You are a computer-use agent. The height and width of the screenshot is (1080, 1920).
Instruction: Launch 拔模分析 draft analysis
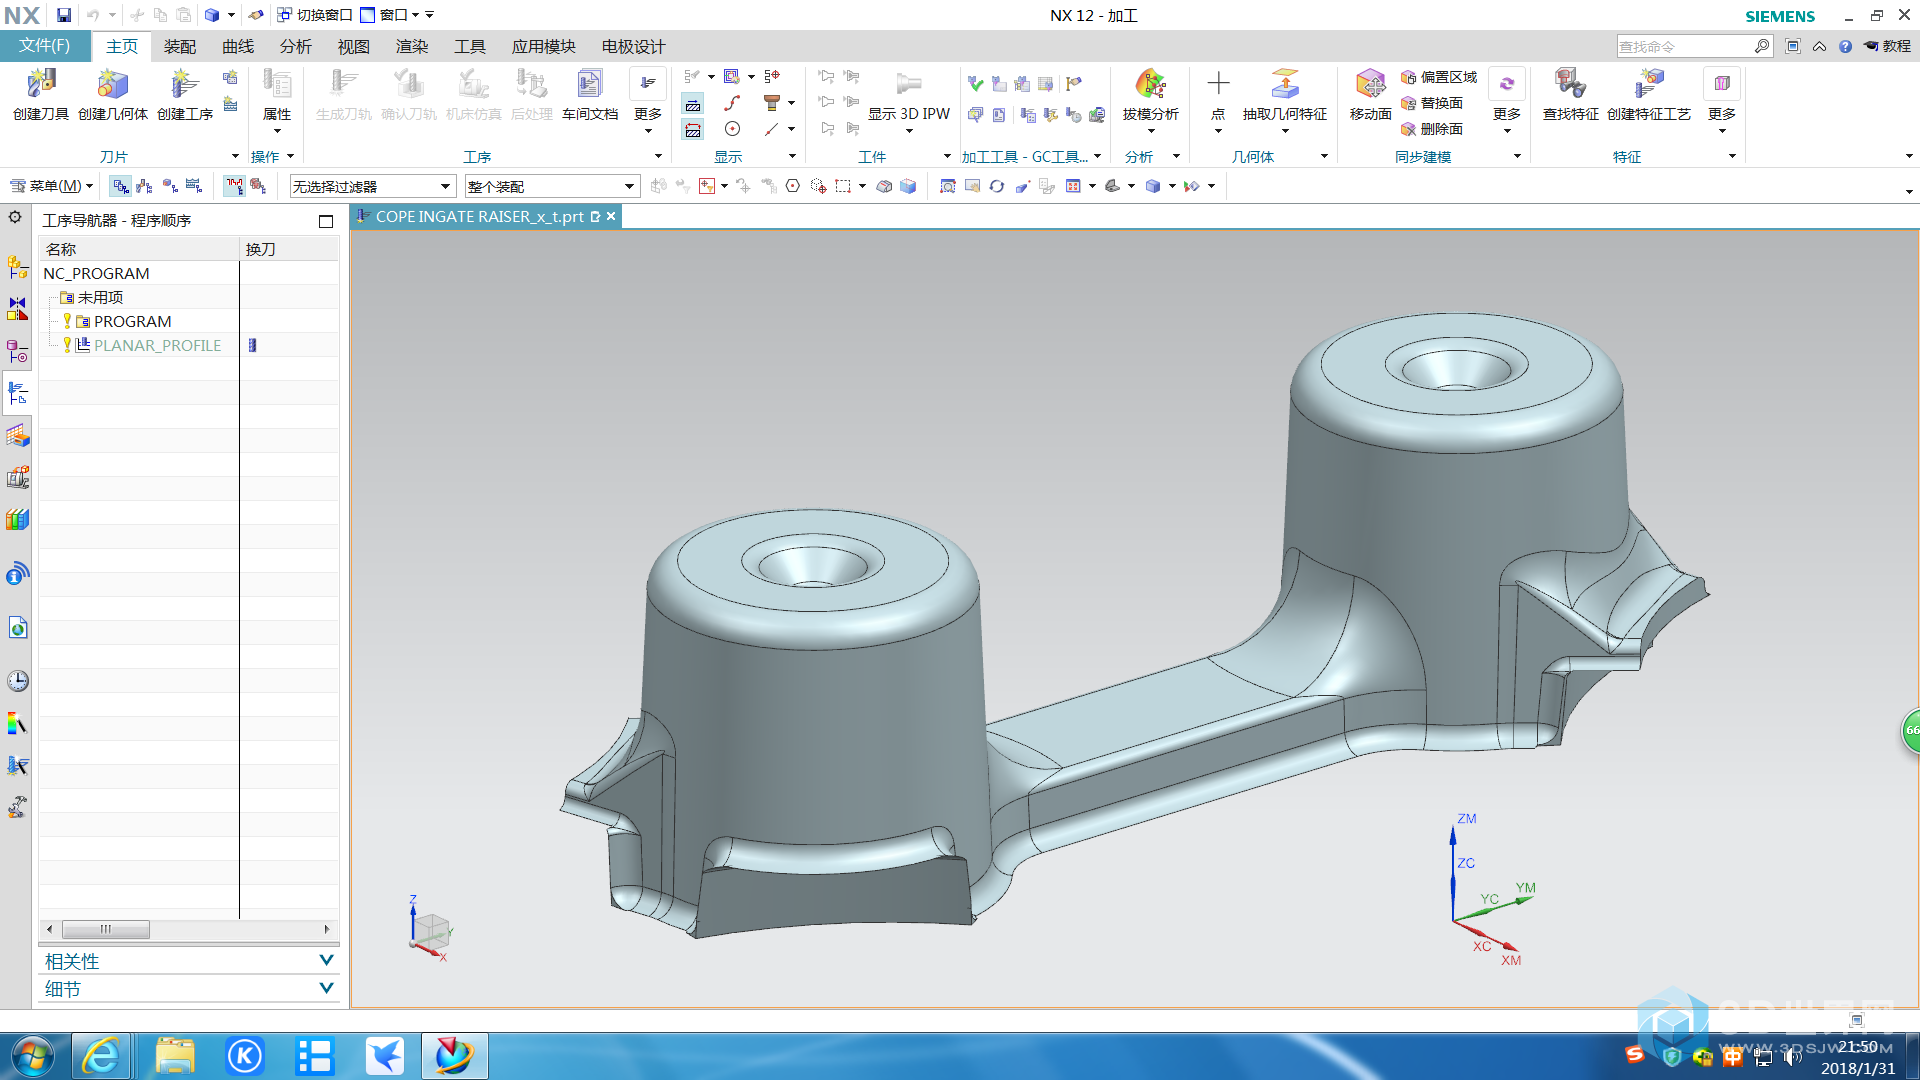[x=1150, y=100]
